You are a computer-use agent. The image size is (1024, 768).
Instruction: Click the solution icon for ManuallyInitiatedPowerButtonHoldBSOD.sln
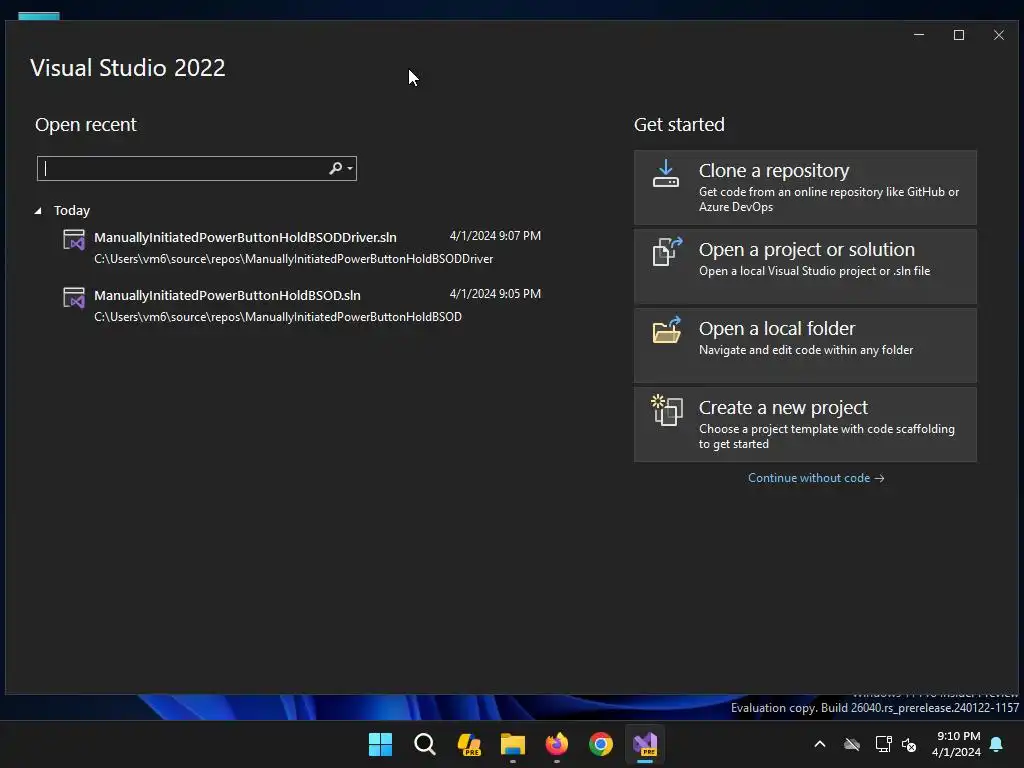click(x=74, y=298)
